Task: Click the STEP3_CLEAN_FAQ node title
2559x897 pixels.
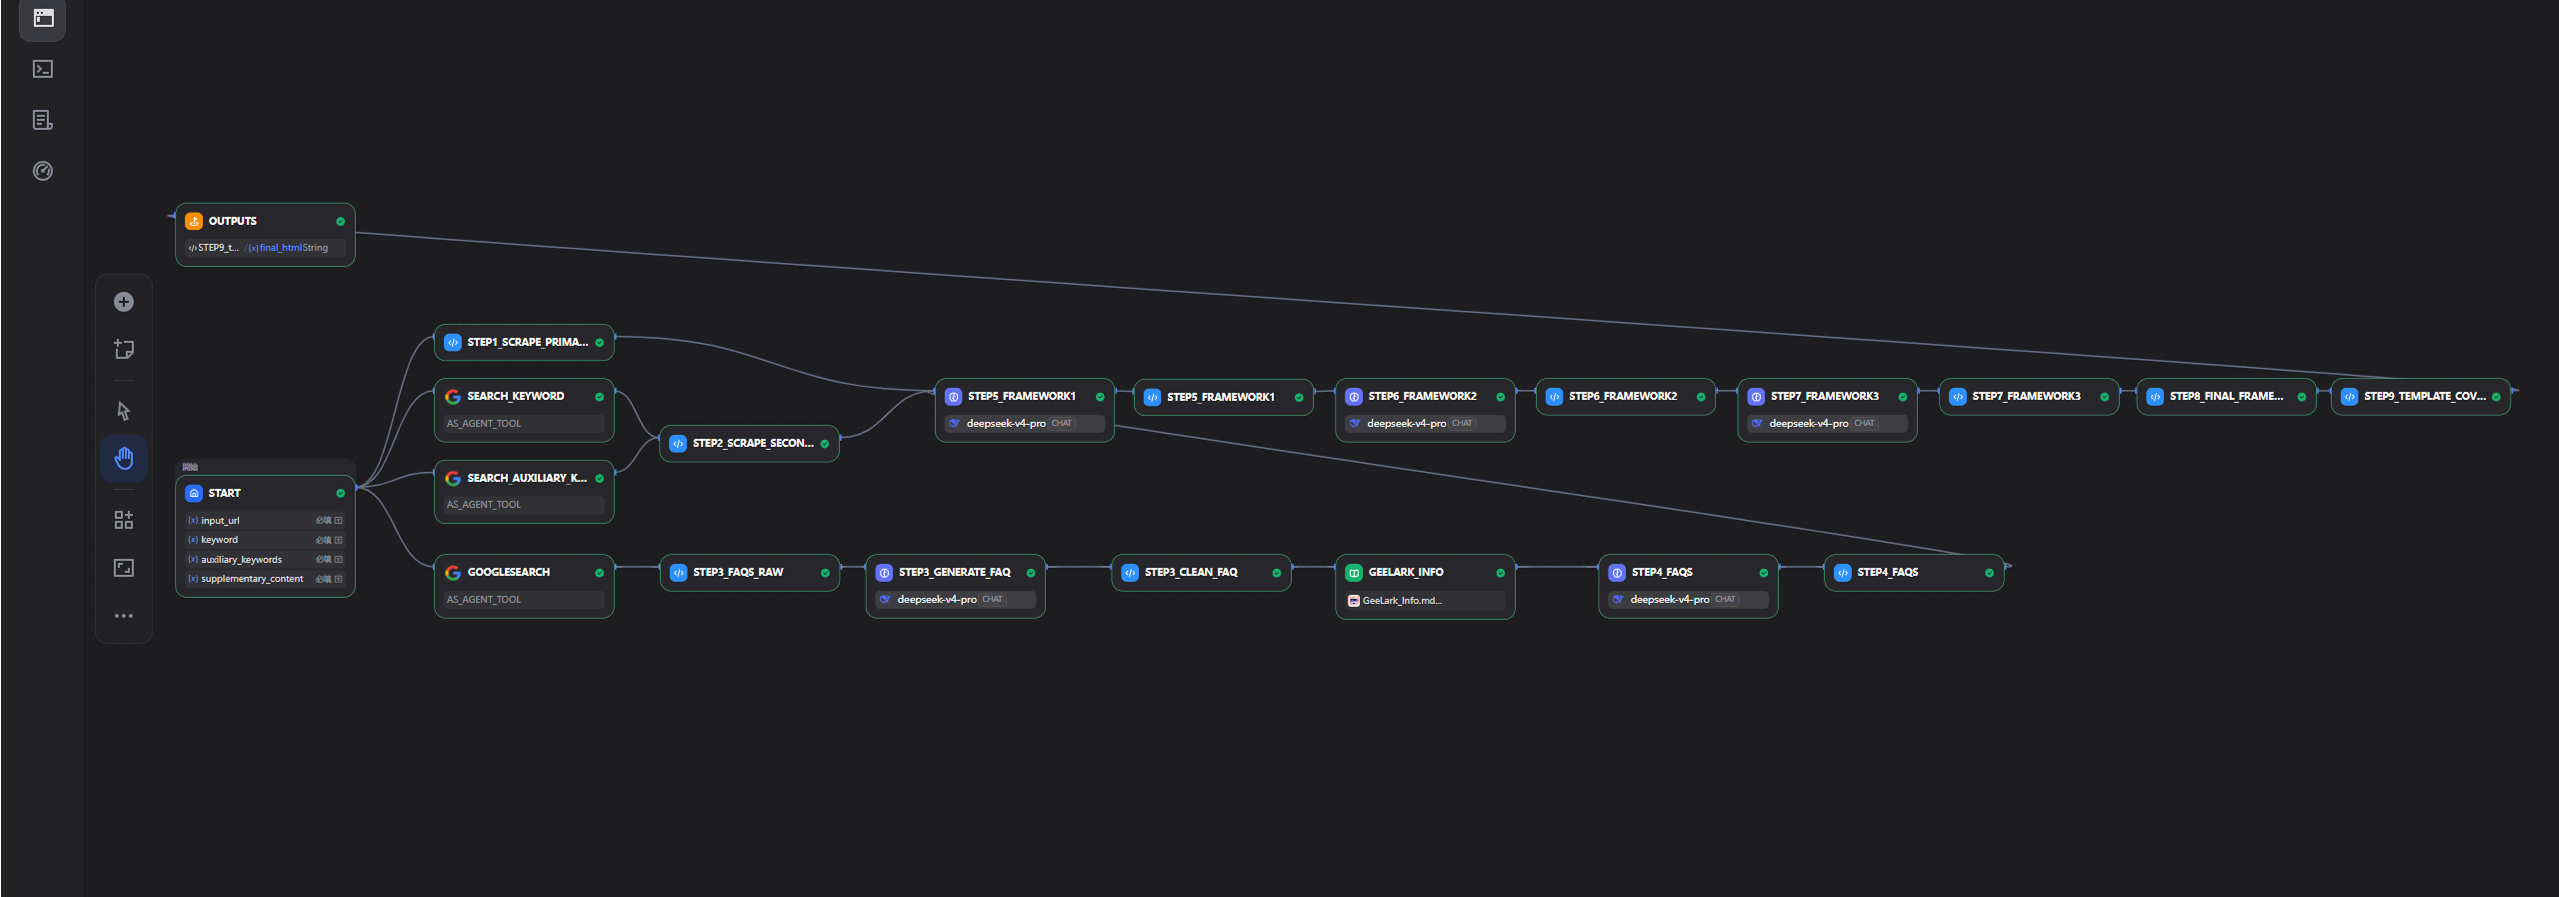Action: [1191, 572]
